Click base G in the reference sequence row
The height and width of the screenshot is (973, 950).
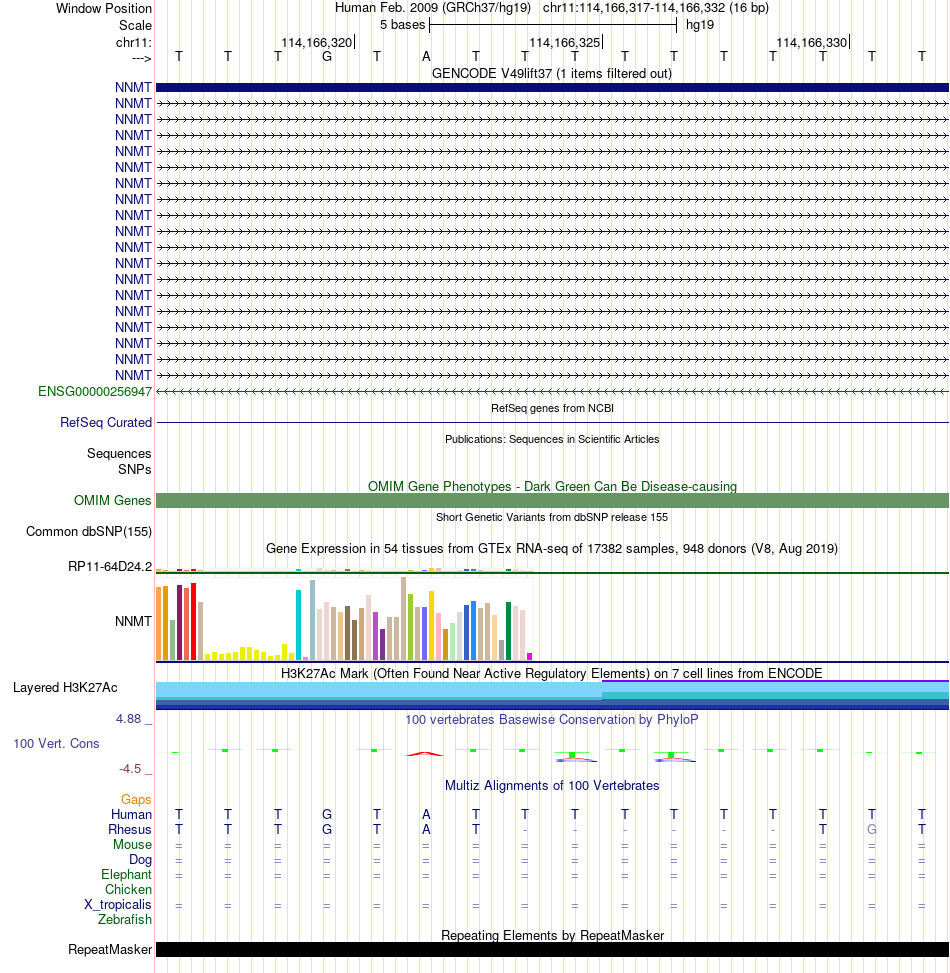coord(327,56)
